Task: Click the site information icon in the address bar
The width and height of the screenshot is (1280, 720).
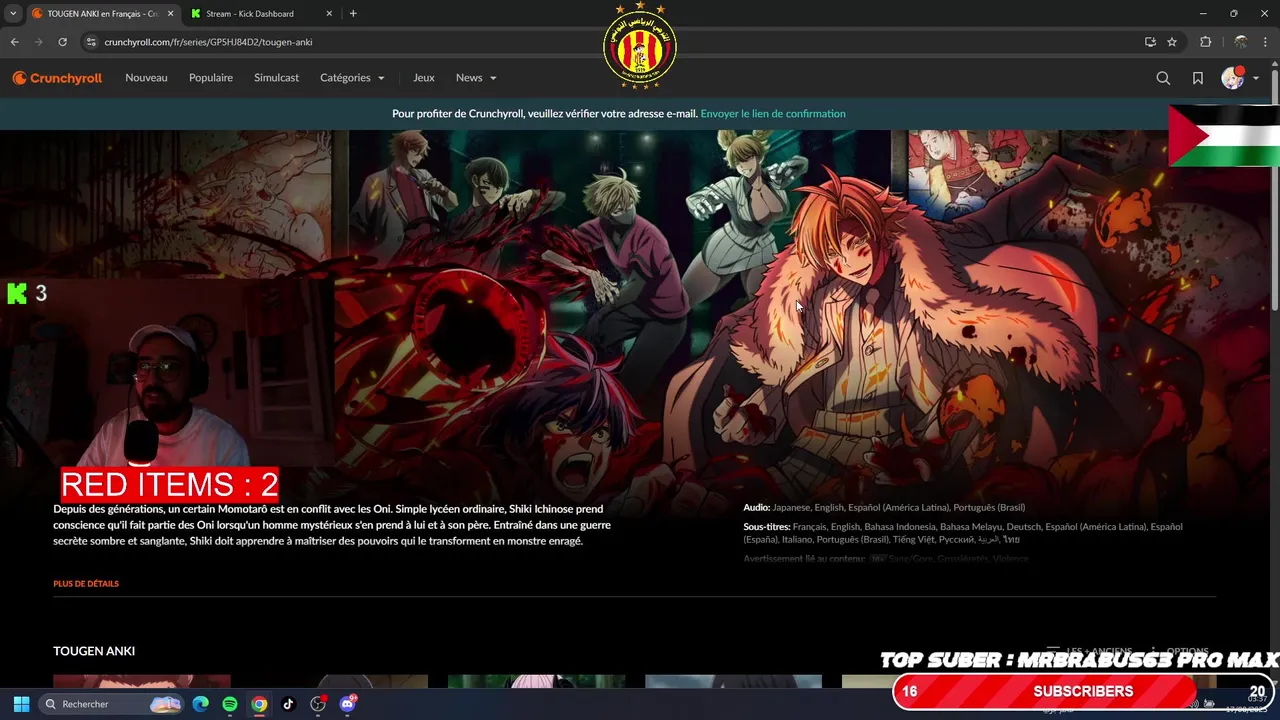Action: tap(91, 42)
